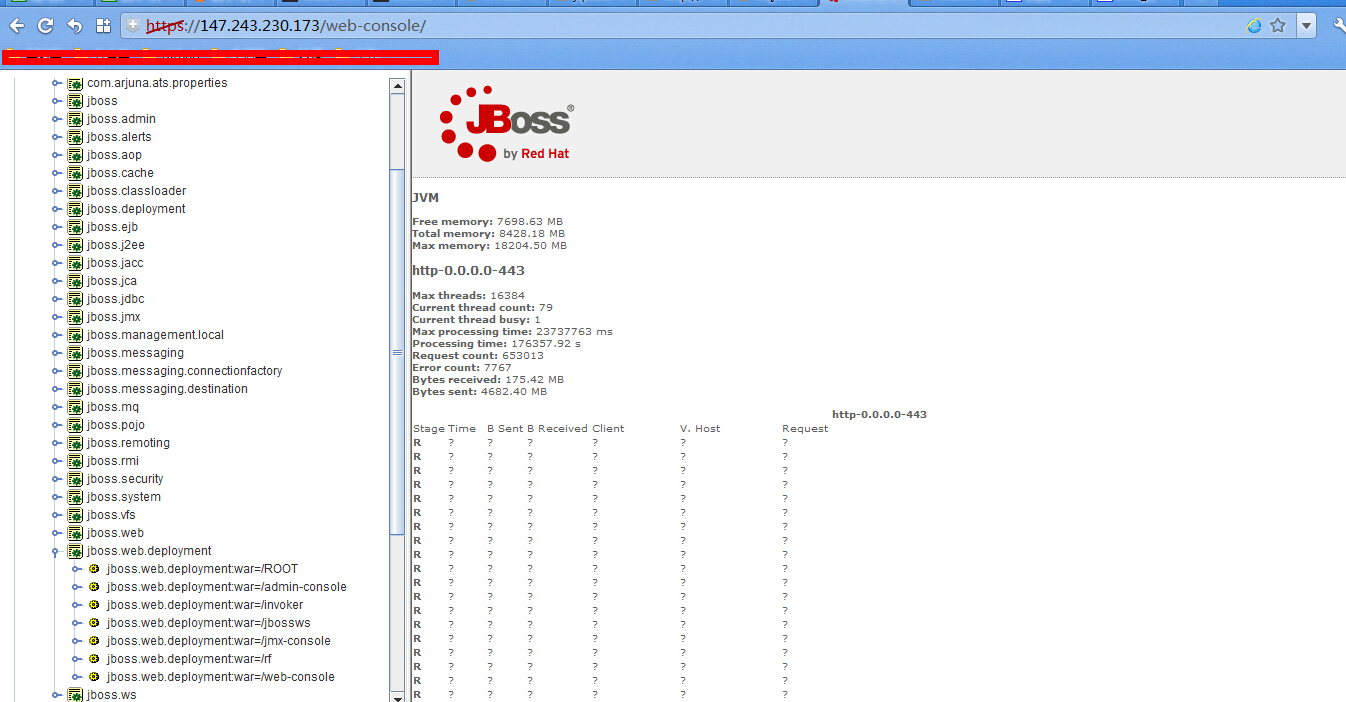The height and width of the screenshot is (702, 1346).
Task: Click the tree panel vertical scrollbar thumb
Action: tap(397, 352)
